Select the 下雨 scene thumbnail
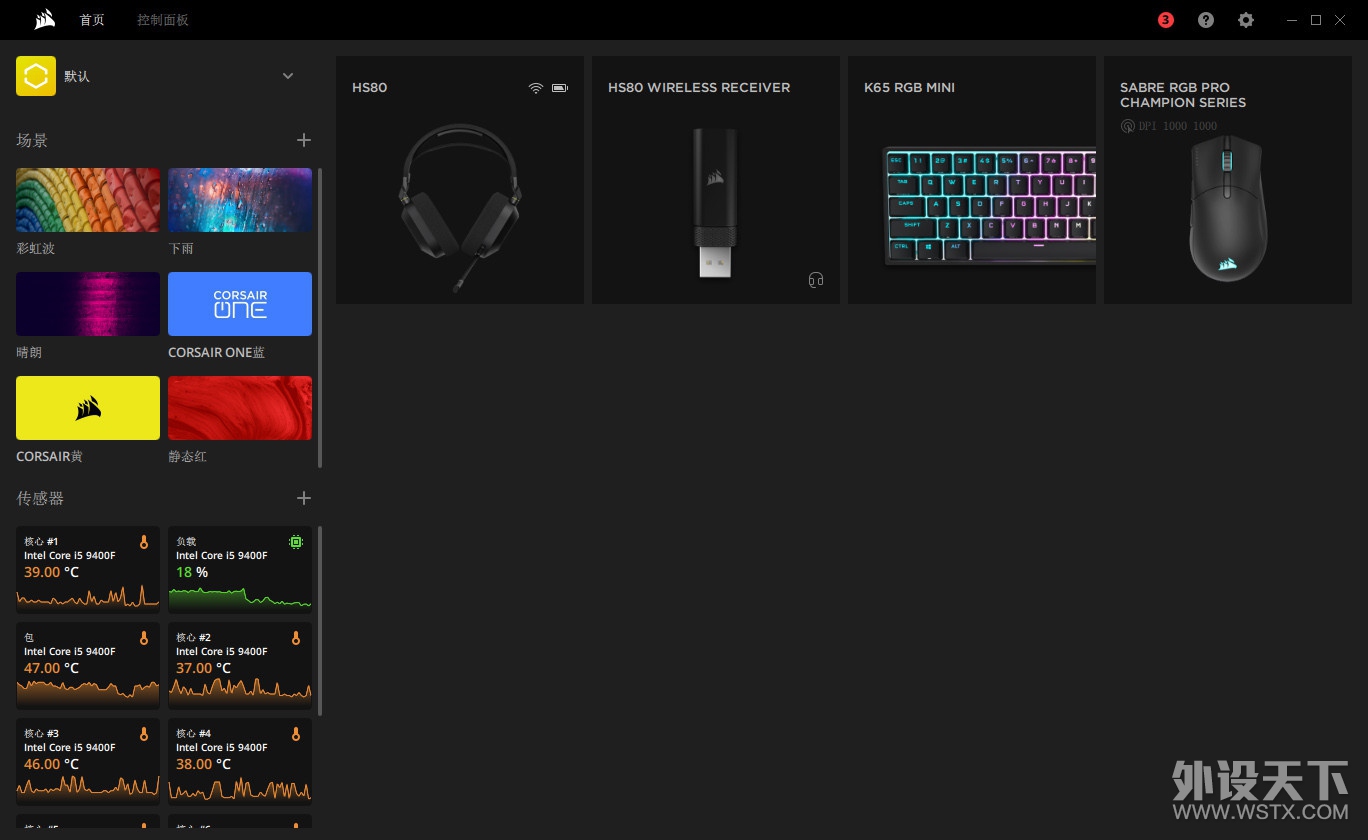 [x=240, y=200]
